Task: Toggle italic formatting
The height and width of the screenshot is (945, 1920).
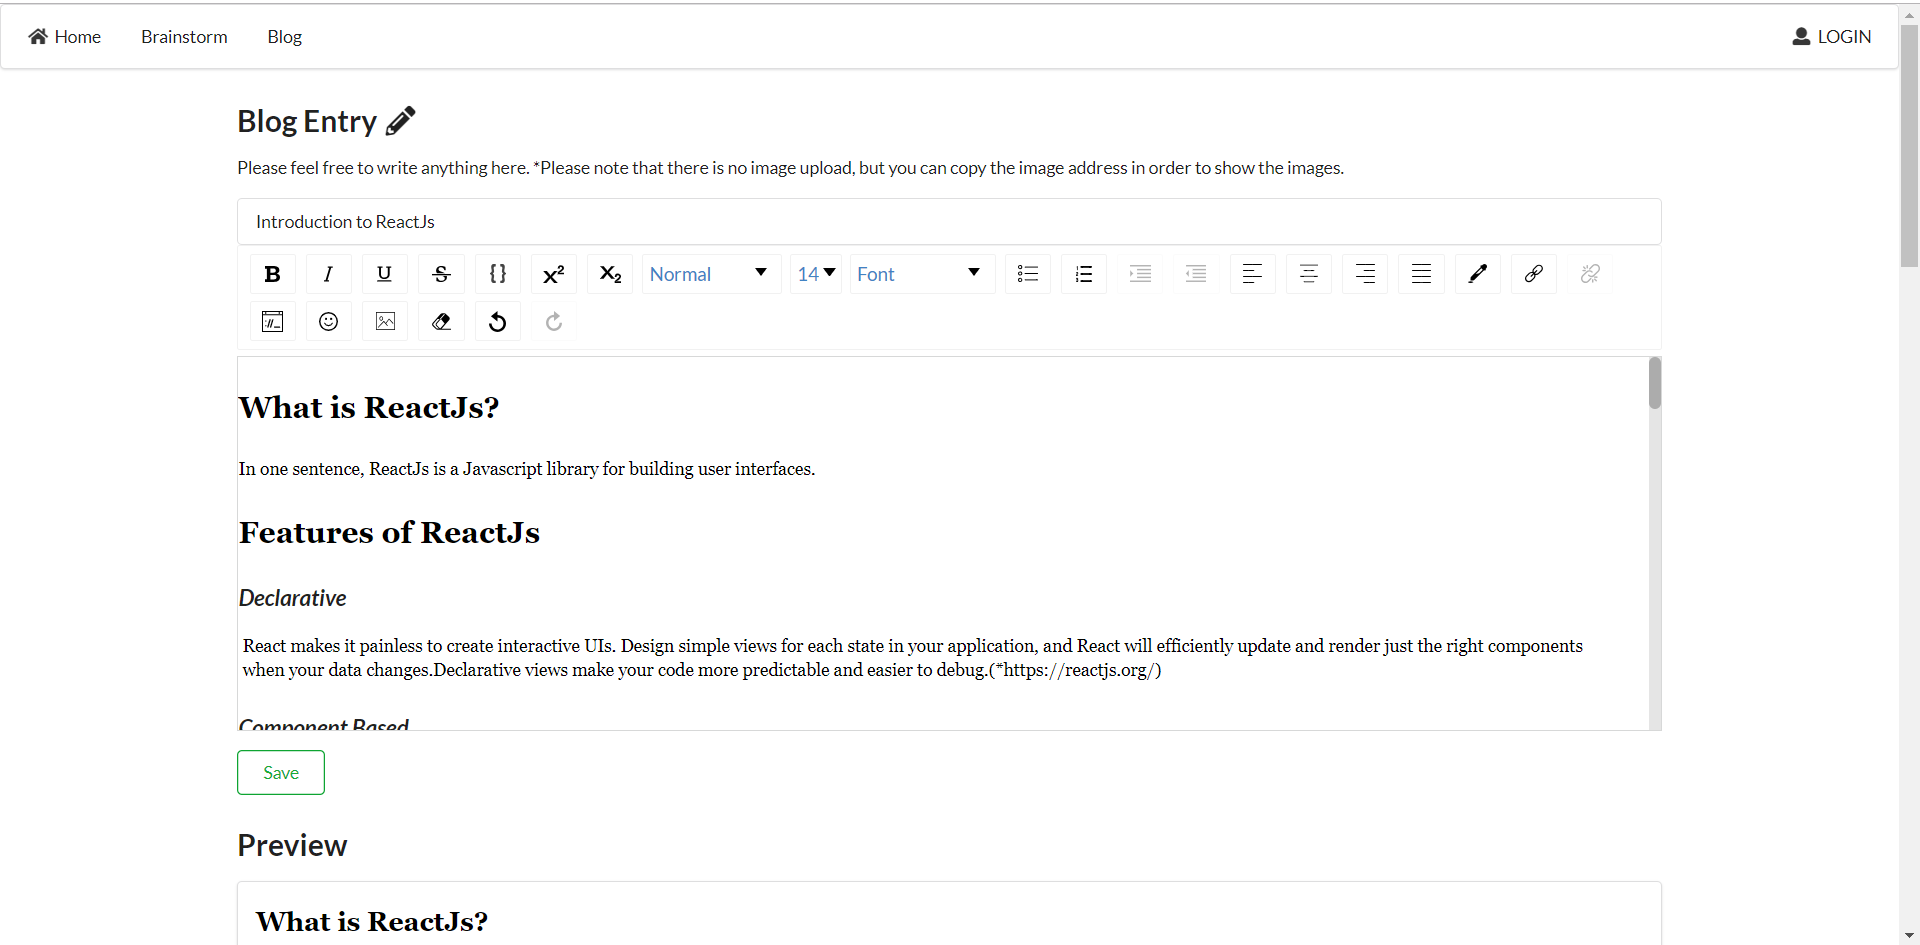Action: click(x=328, y=274)
